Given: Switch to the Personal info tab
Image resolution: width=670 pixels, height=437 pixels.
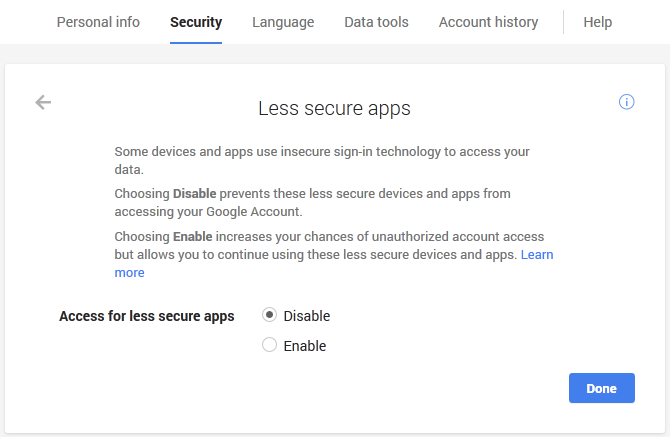Looking at the screenshot, I should 98,22.
